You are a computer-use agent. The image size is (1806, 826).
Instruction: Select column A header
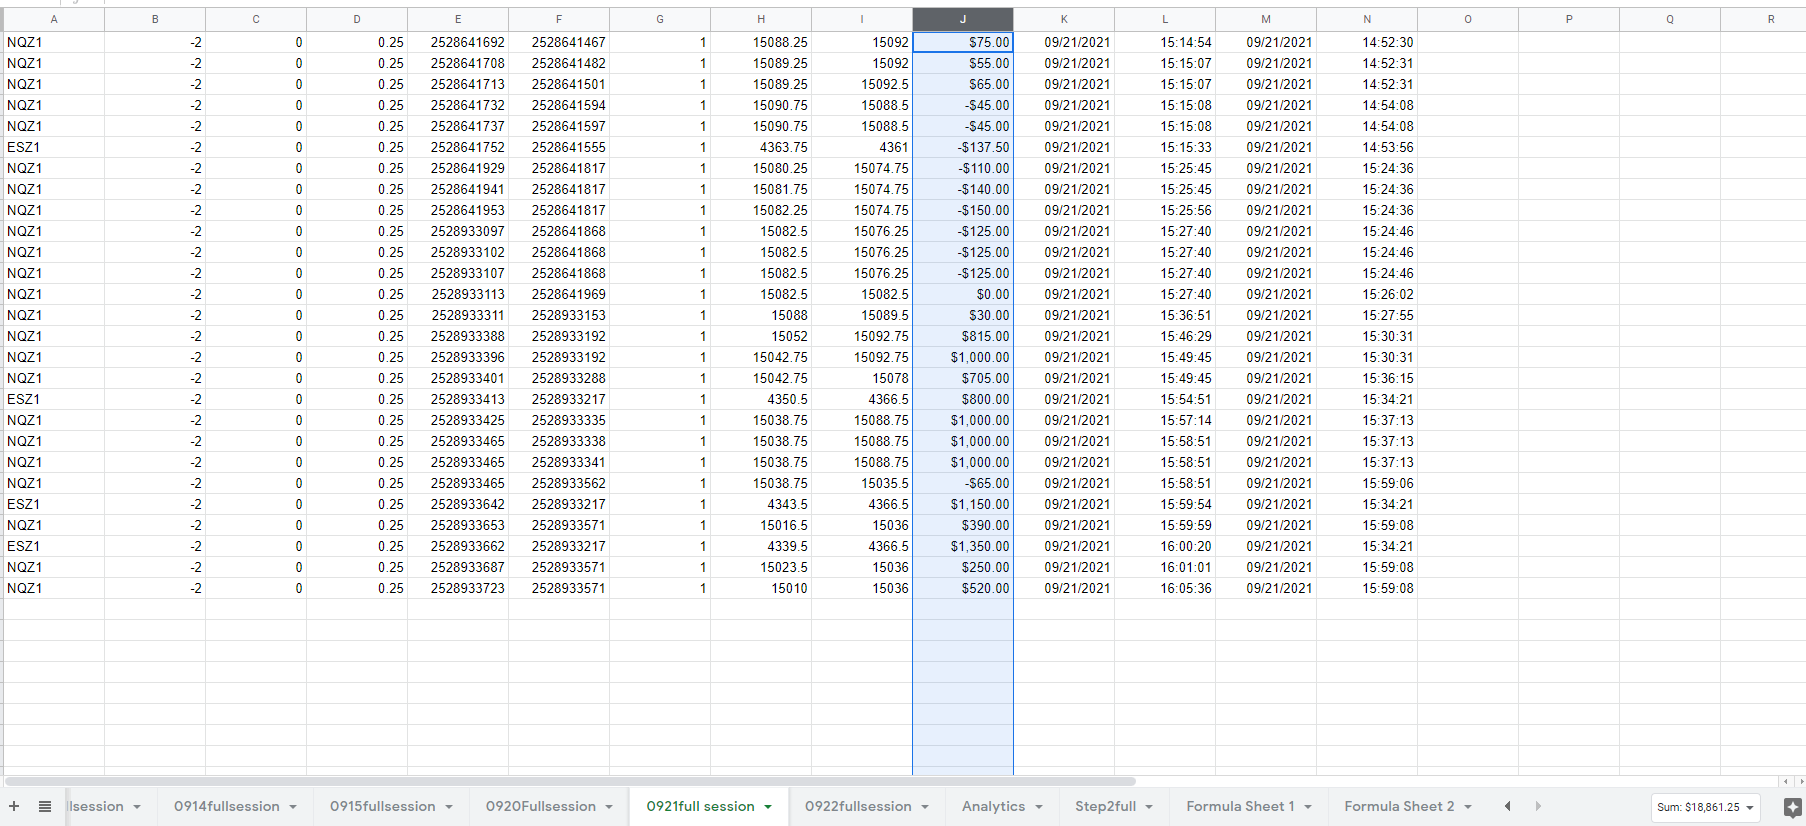pyautogui.click(x=54, y=19)
